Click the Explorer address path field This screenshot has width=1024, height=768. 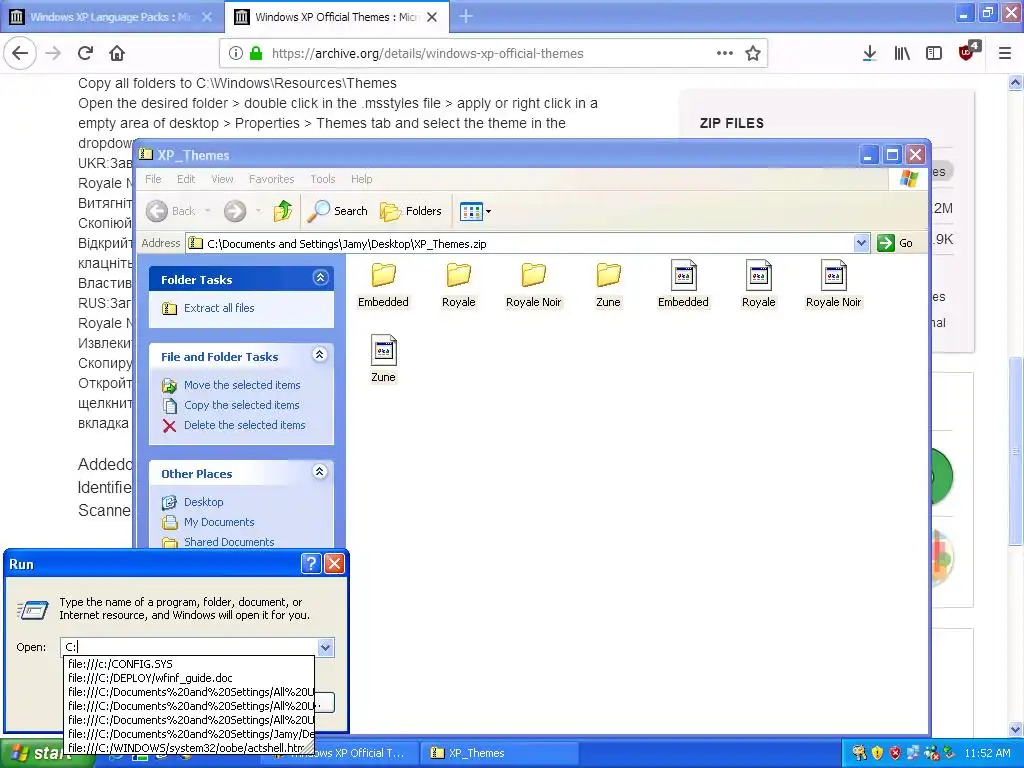[520, 244]
